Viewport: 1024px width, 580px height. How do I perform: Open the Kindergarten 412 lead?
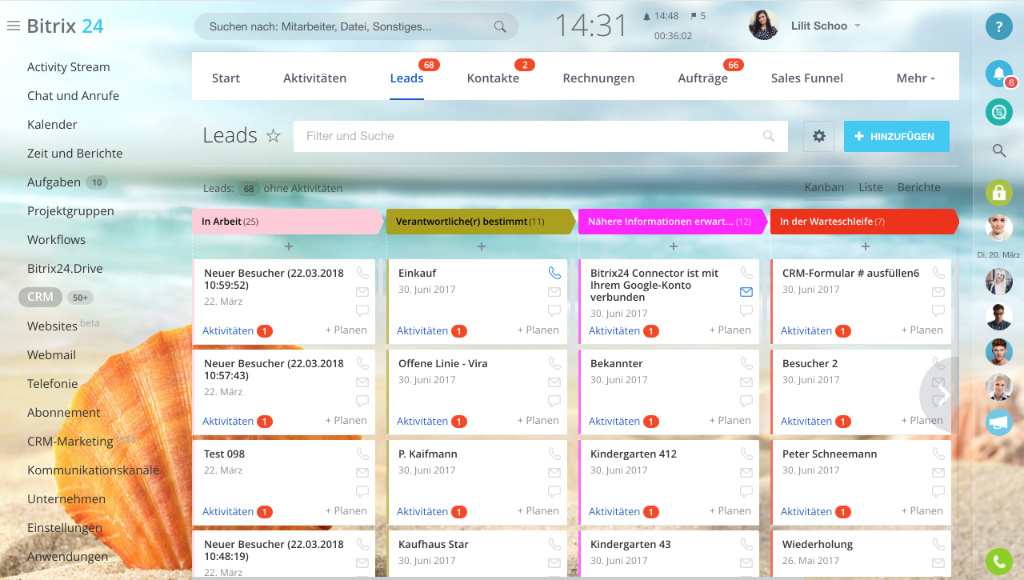(x=633, y=454)
